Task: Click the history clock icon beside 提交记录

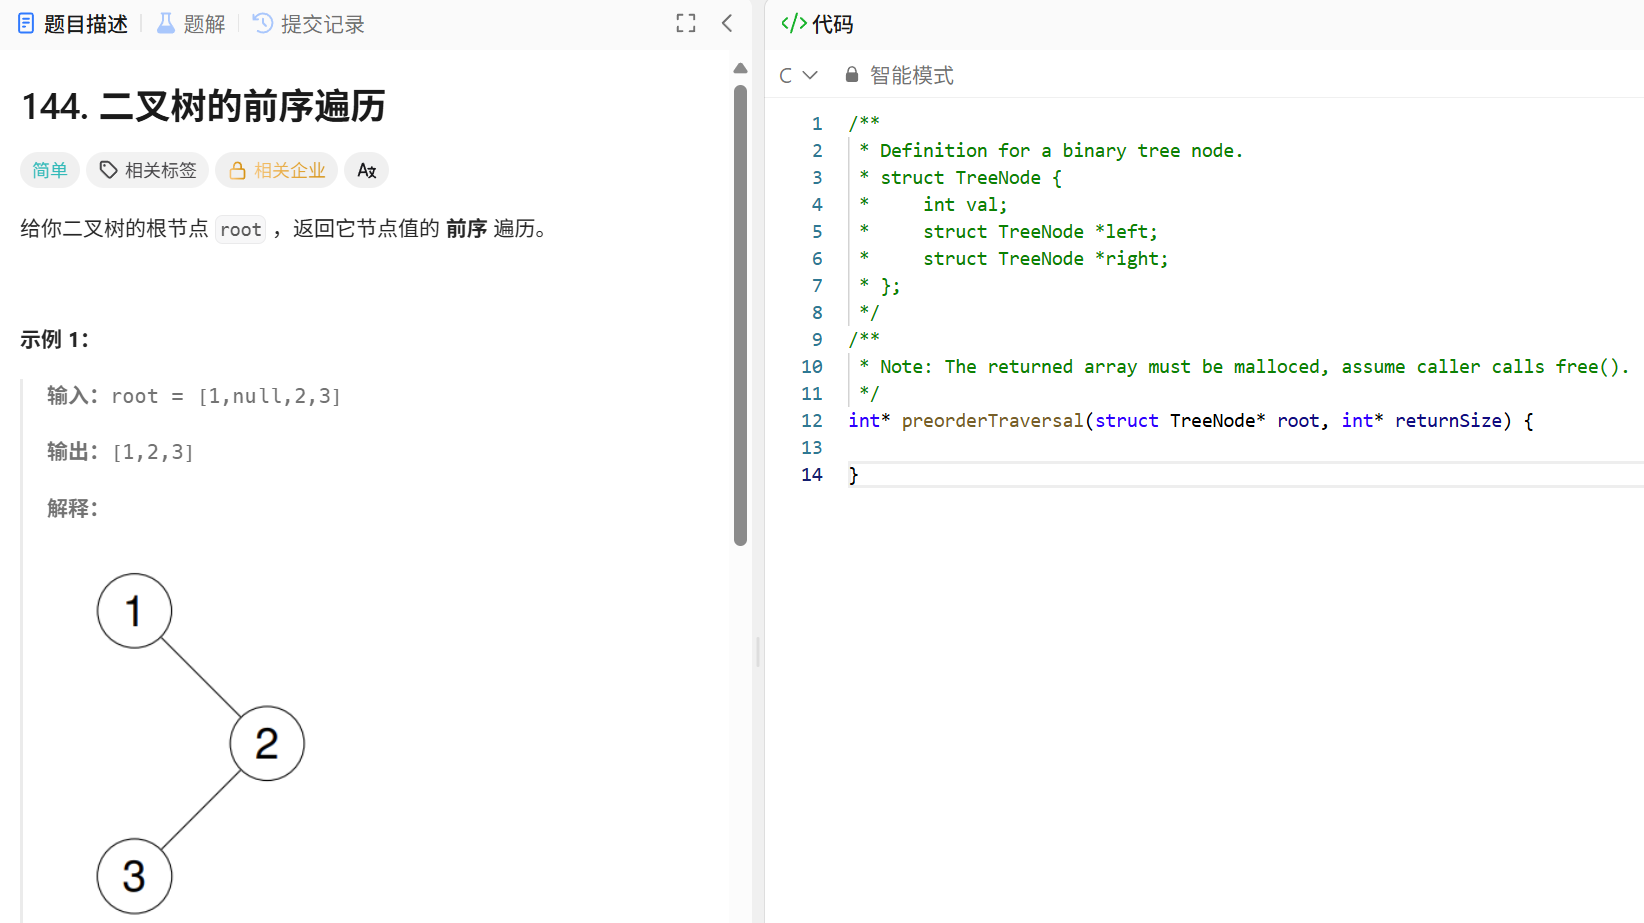Action: coord(263,23)
